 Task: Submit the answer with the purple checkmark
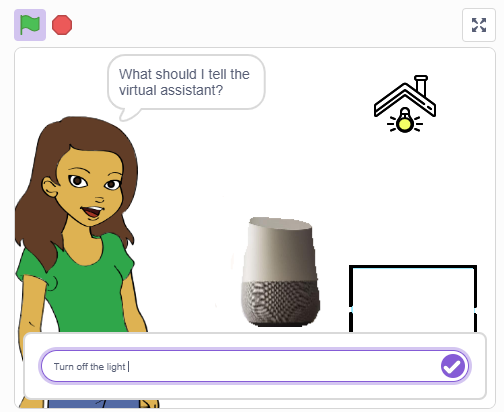point(453,366)
